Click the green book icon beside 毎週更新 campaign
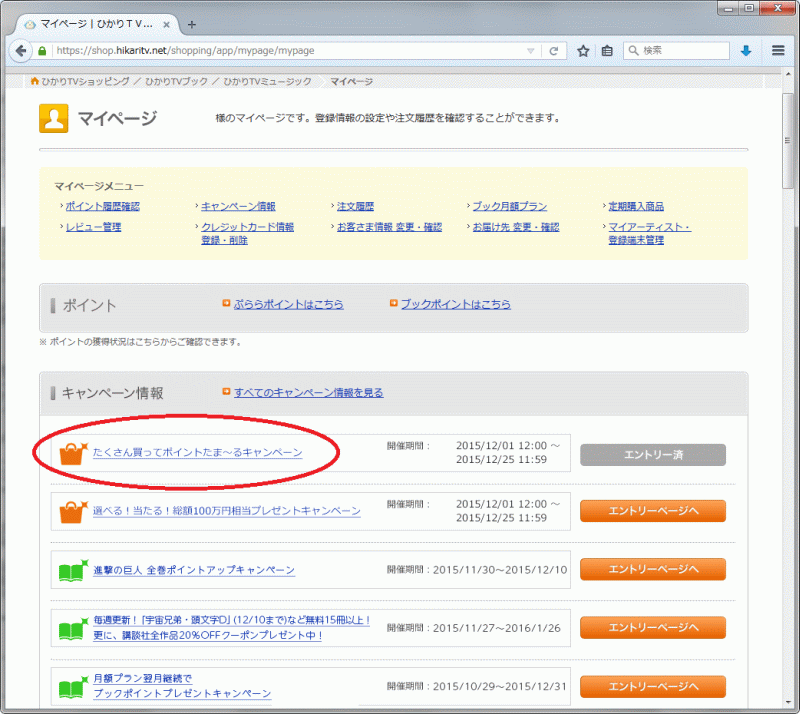Image resolution: width=800 pixels, height=714 pixels. 73,629
